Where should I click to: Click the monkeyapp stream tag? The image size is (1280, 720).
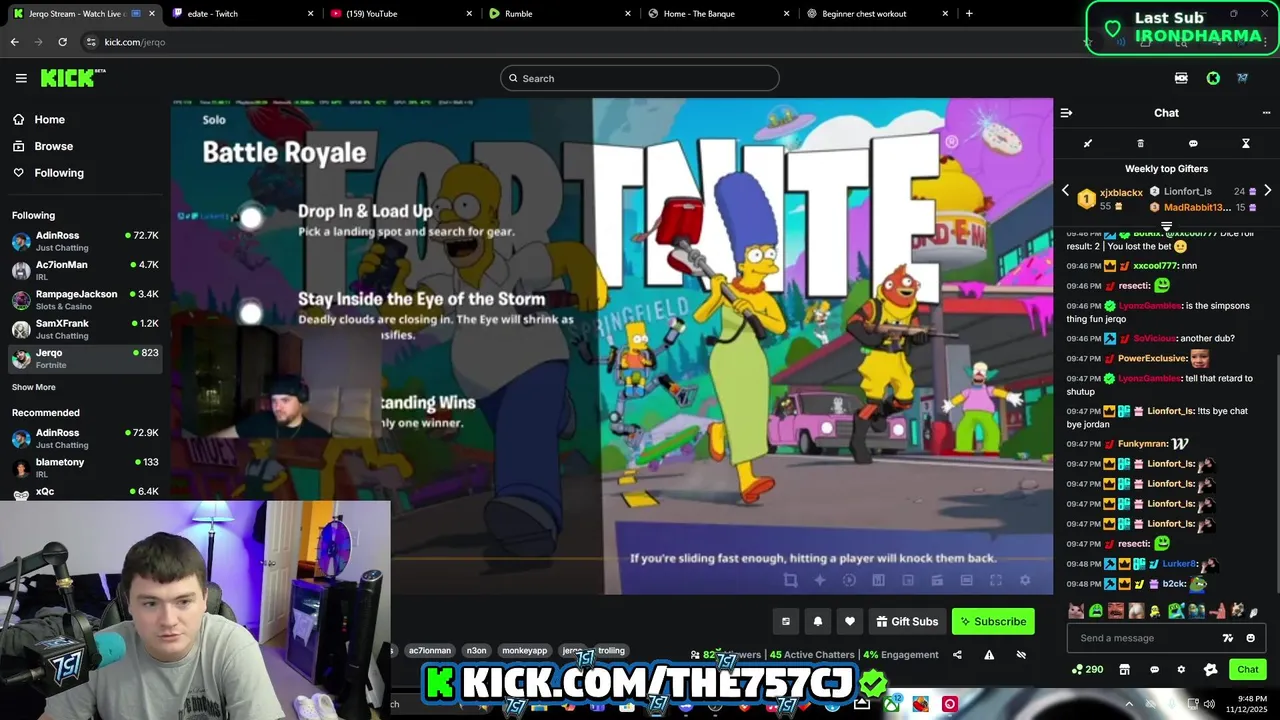click(524, 651)
